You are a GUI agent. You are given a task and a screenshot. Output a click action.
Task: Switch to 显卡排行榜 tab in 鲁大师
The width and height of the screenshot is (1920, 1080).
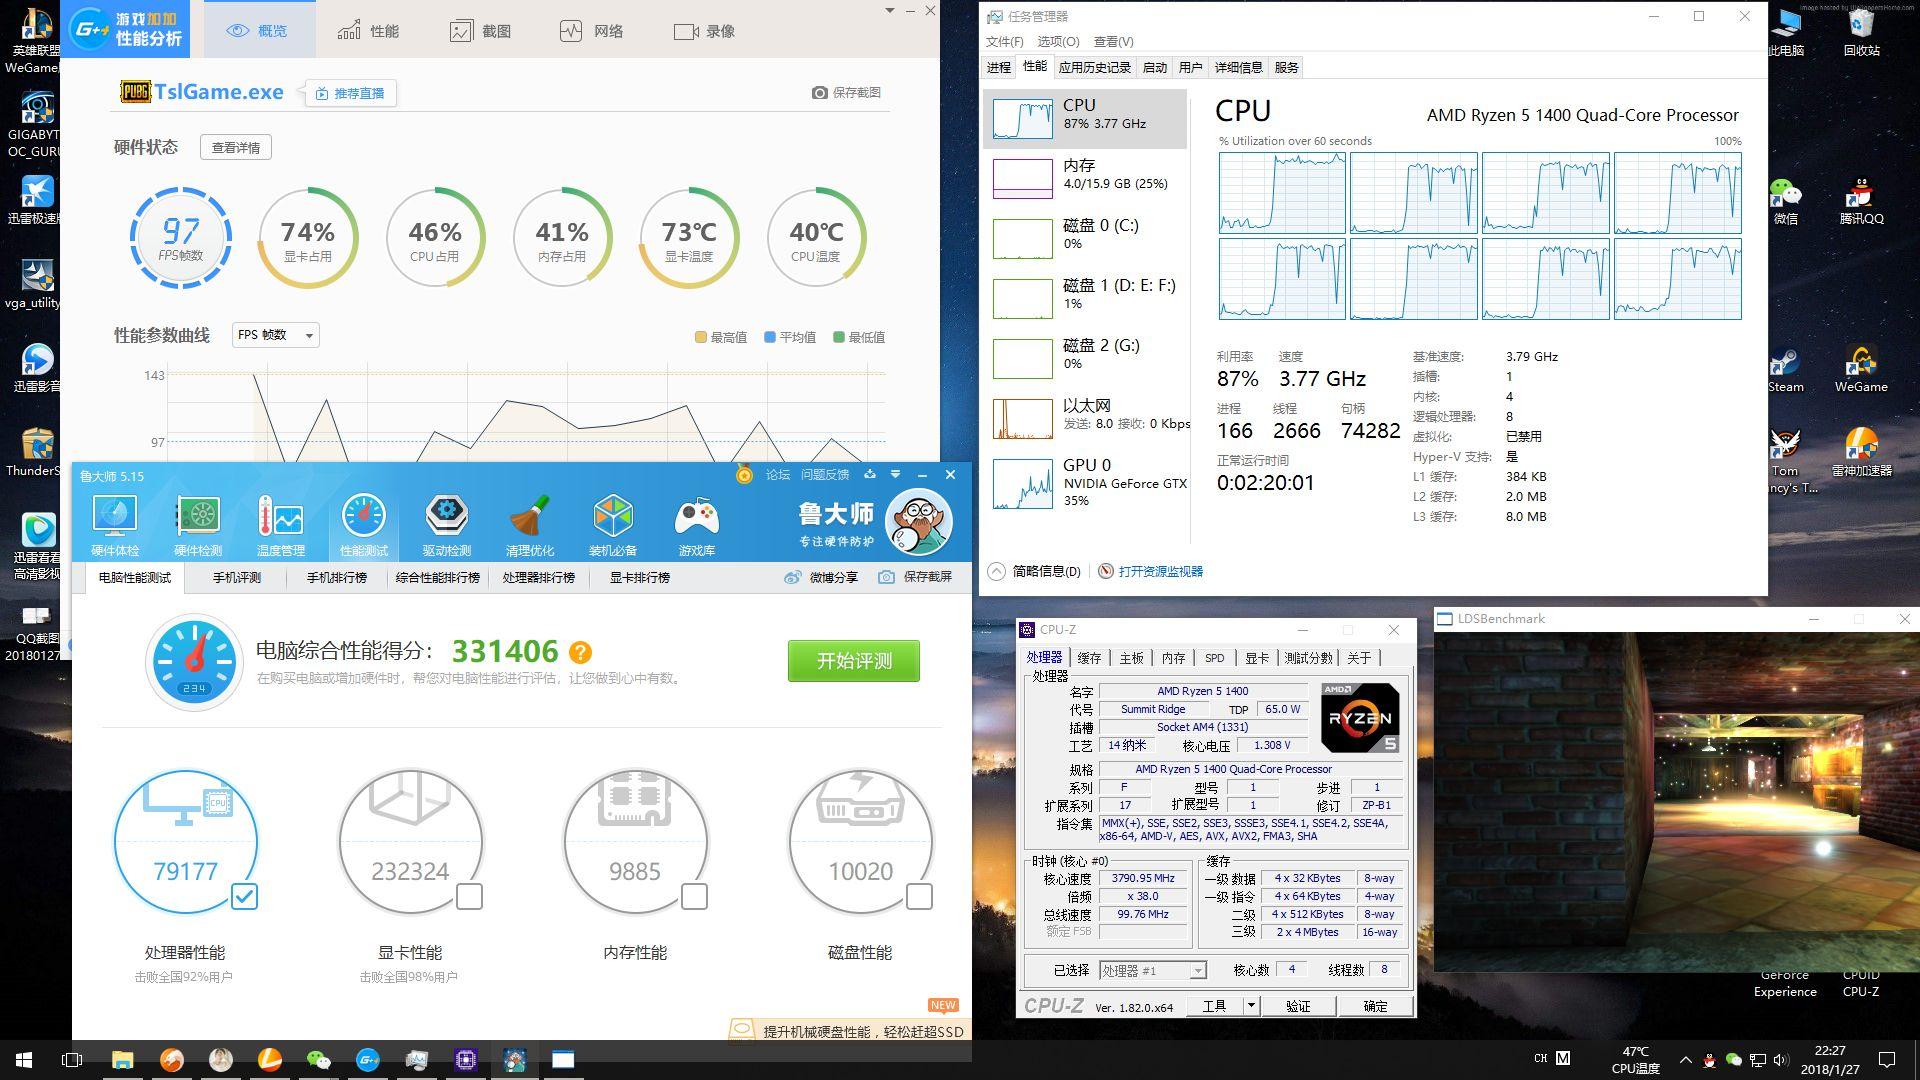(640, 578)
